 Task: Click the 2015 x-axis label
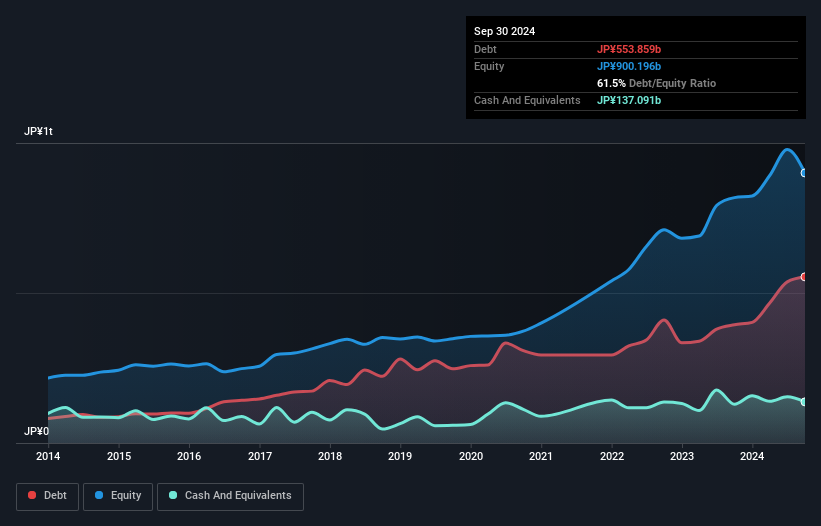(119, 456)
